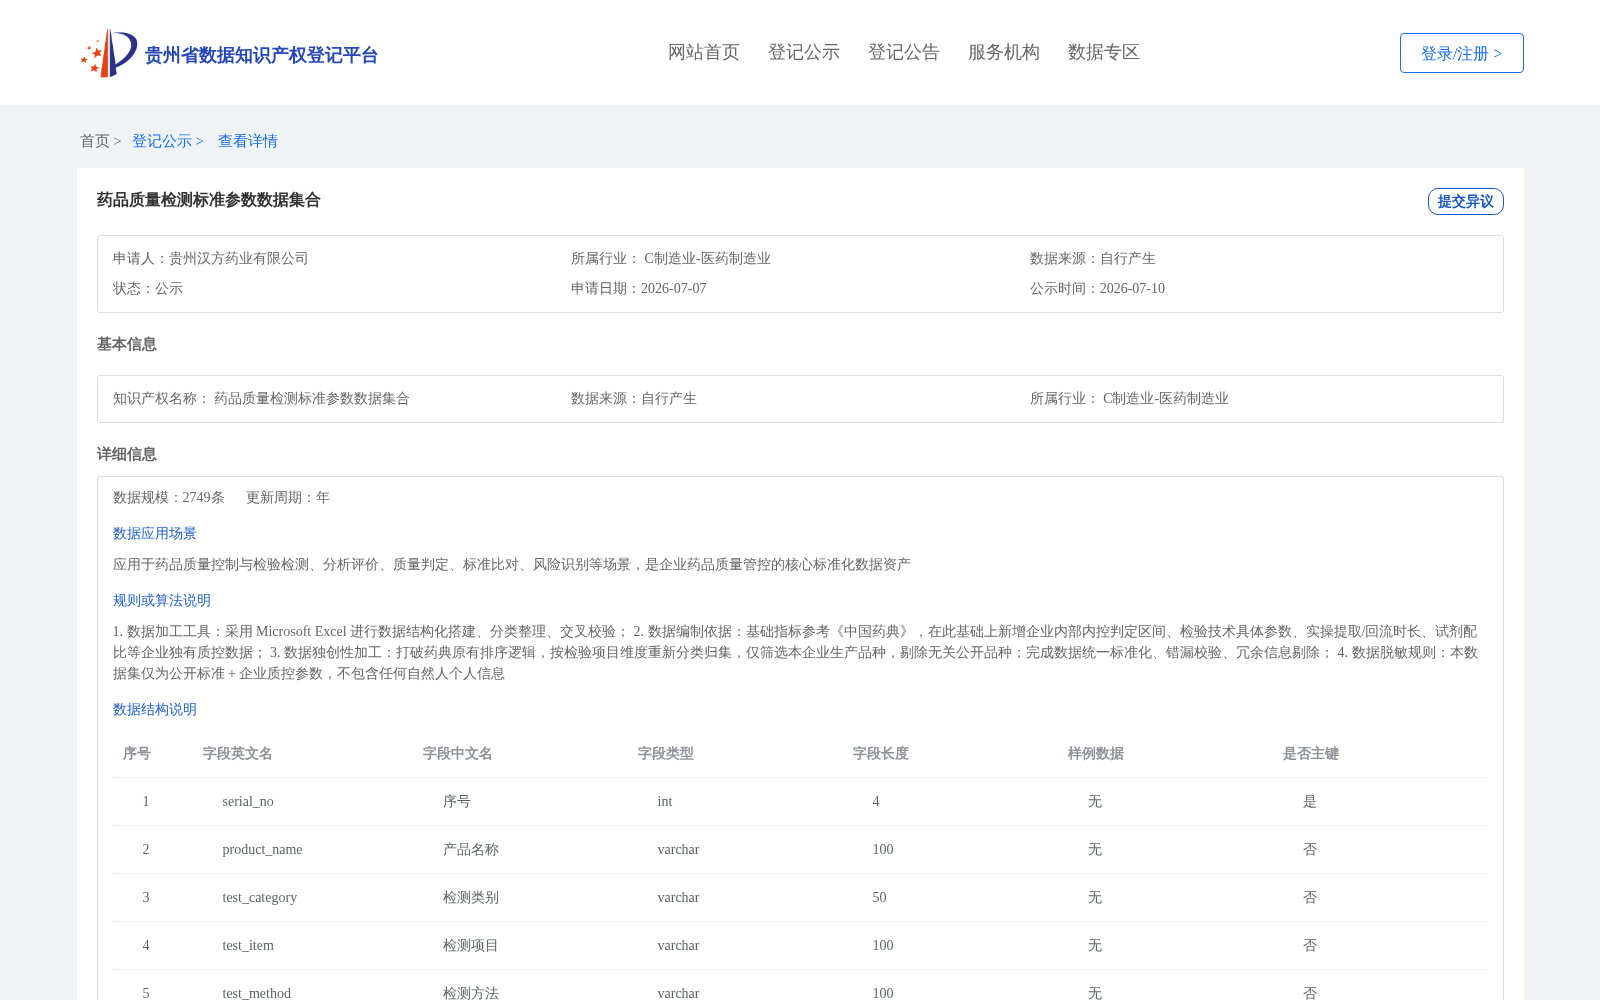The height and width of the screenshot is (1000, 1600).
Task: Click 字段长度 column header
Action: tap(881, 753)
